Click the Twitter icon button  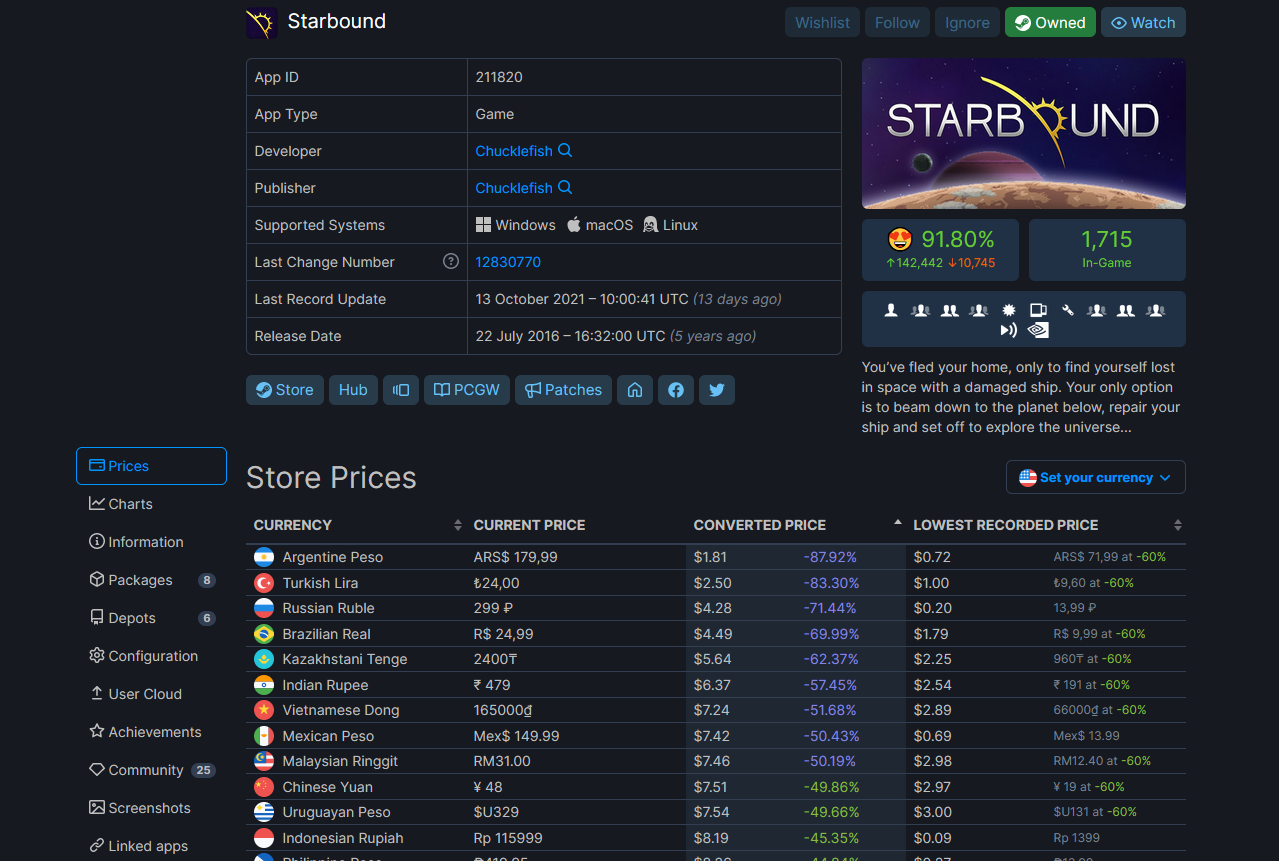point(716,390)
